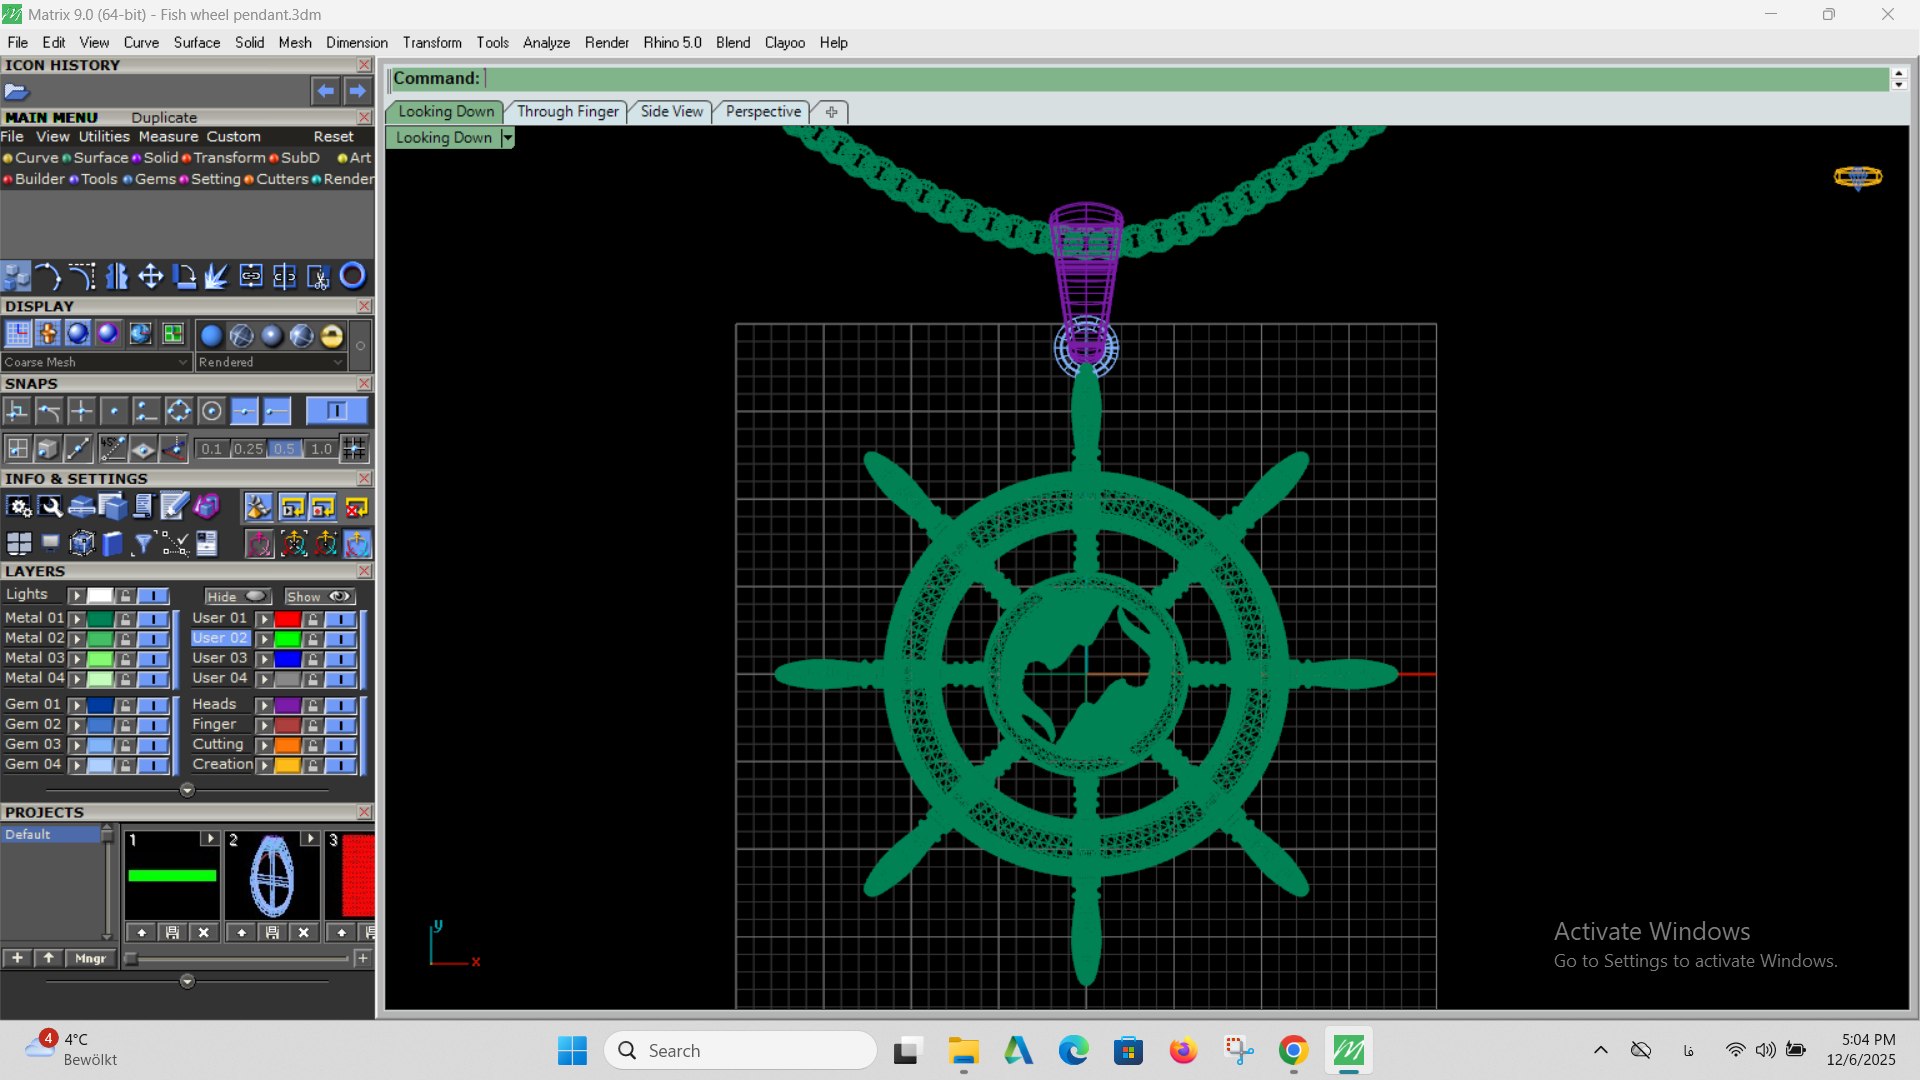Viewport: 1920px width, 1080px height.
Task: Click into the Command input field
Action: tap(1186, 78)
